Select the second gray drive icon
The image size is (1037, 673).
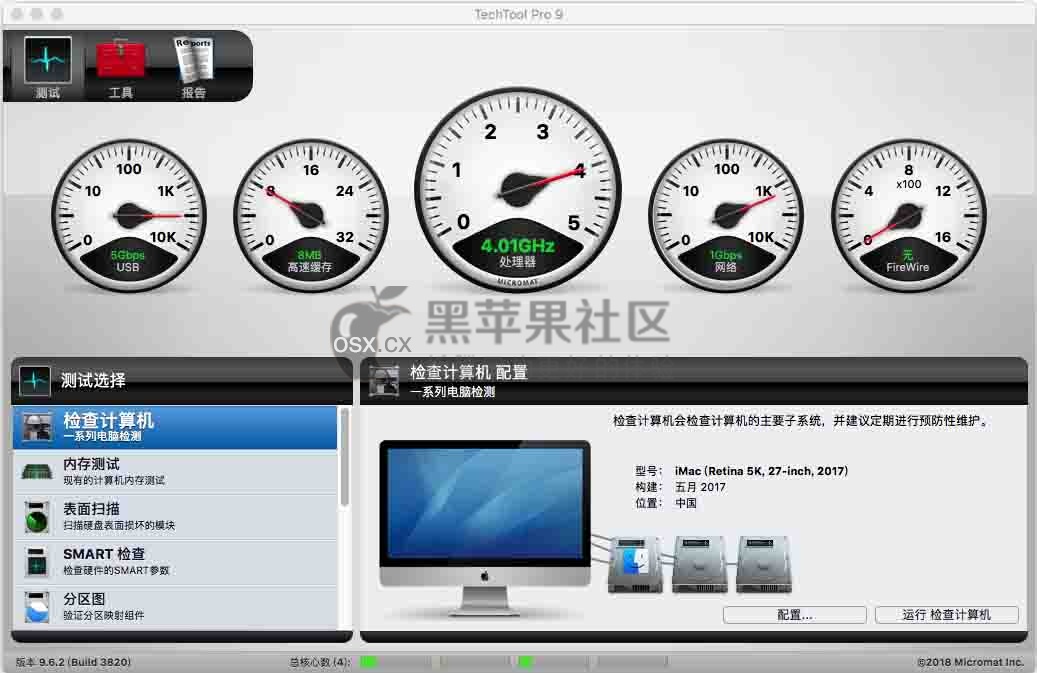[x=700, y=564]
